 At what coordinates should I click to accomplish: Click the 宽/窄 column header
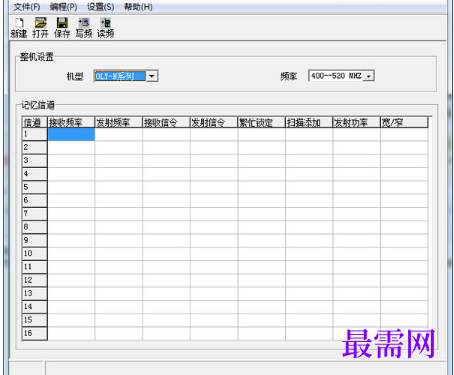coord(404,122)
